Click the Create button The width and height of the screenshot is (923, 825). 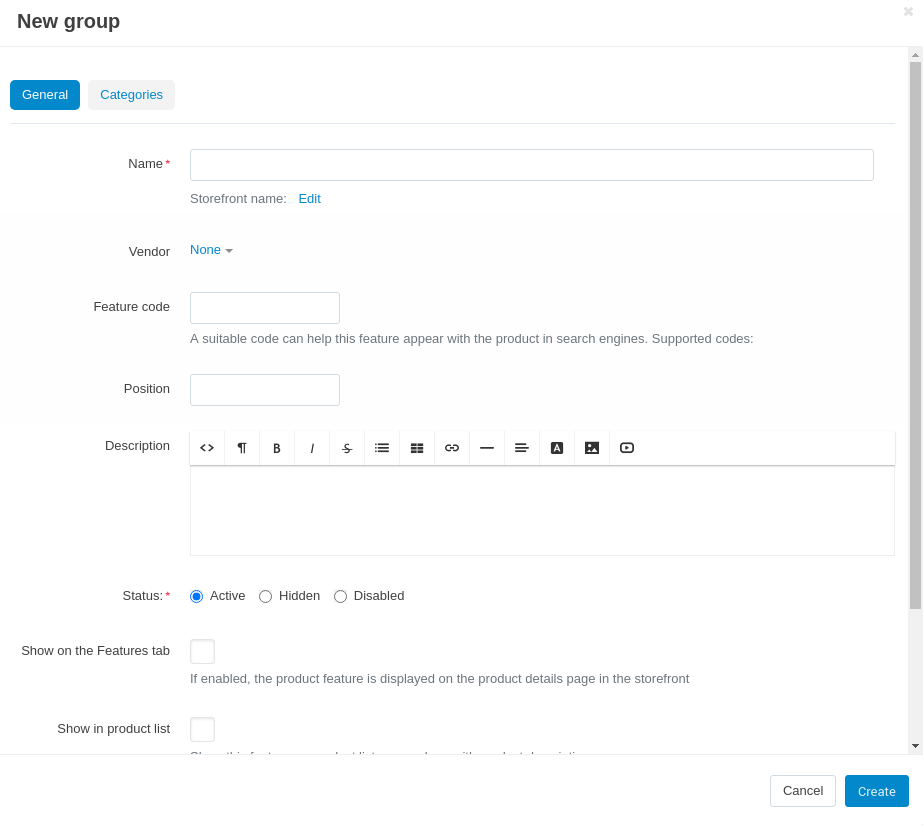[876, 791]
